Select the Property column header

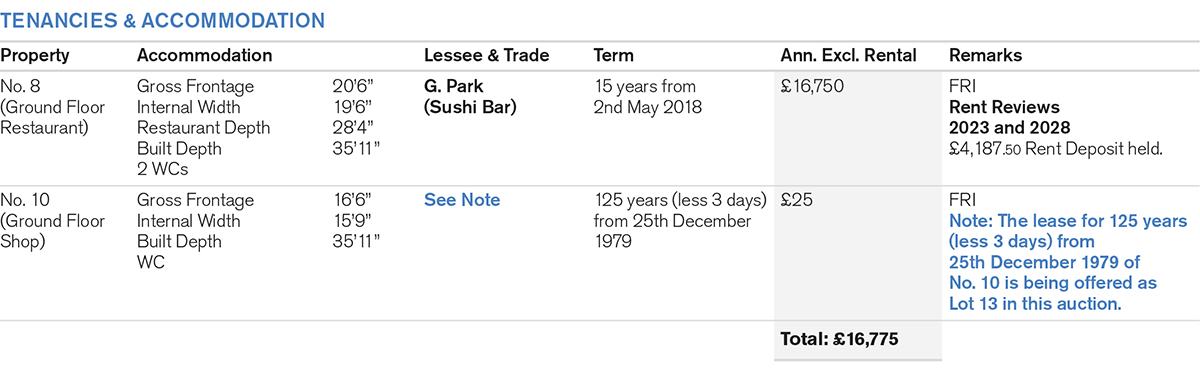click(x=33, y=56)
